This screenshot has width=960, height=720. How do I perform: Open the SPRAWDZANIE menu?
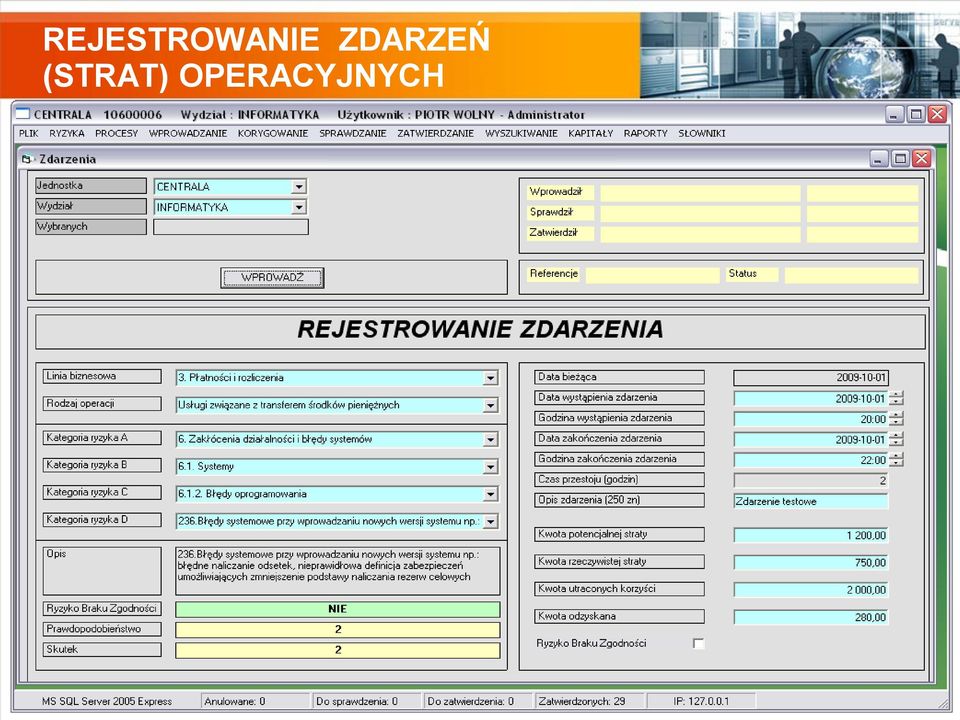coord(353,133)
